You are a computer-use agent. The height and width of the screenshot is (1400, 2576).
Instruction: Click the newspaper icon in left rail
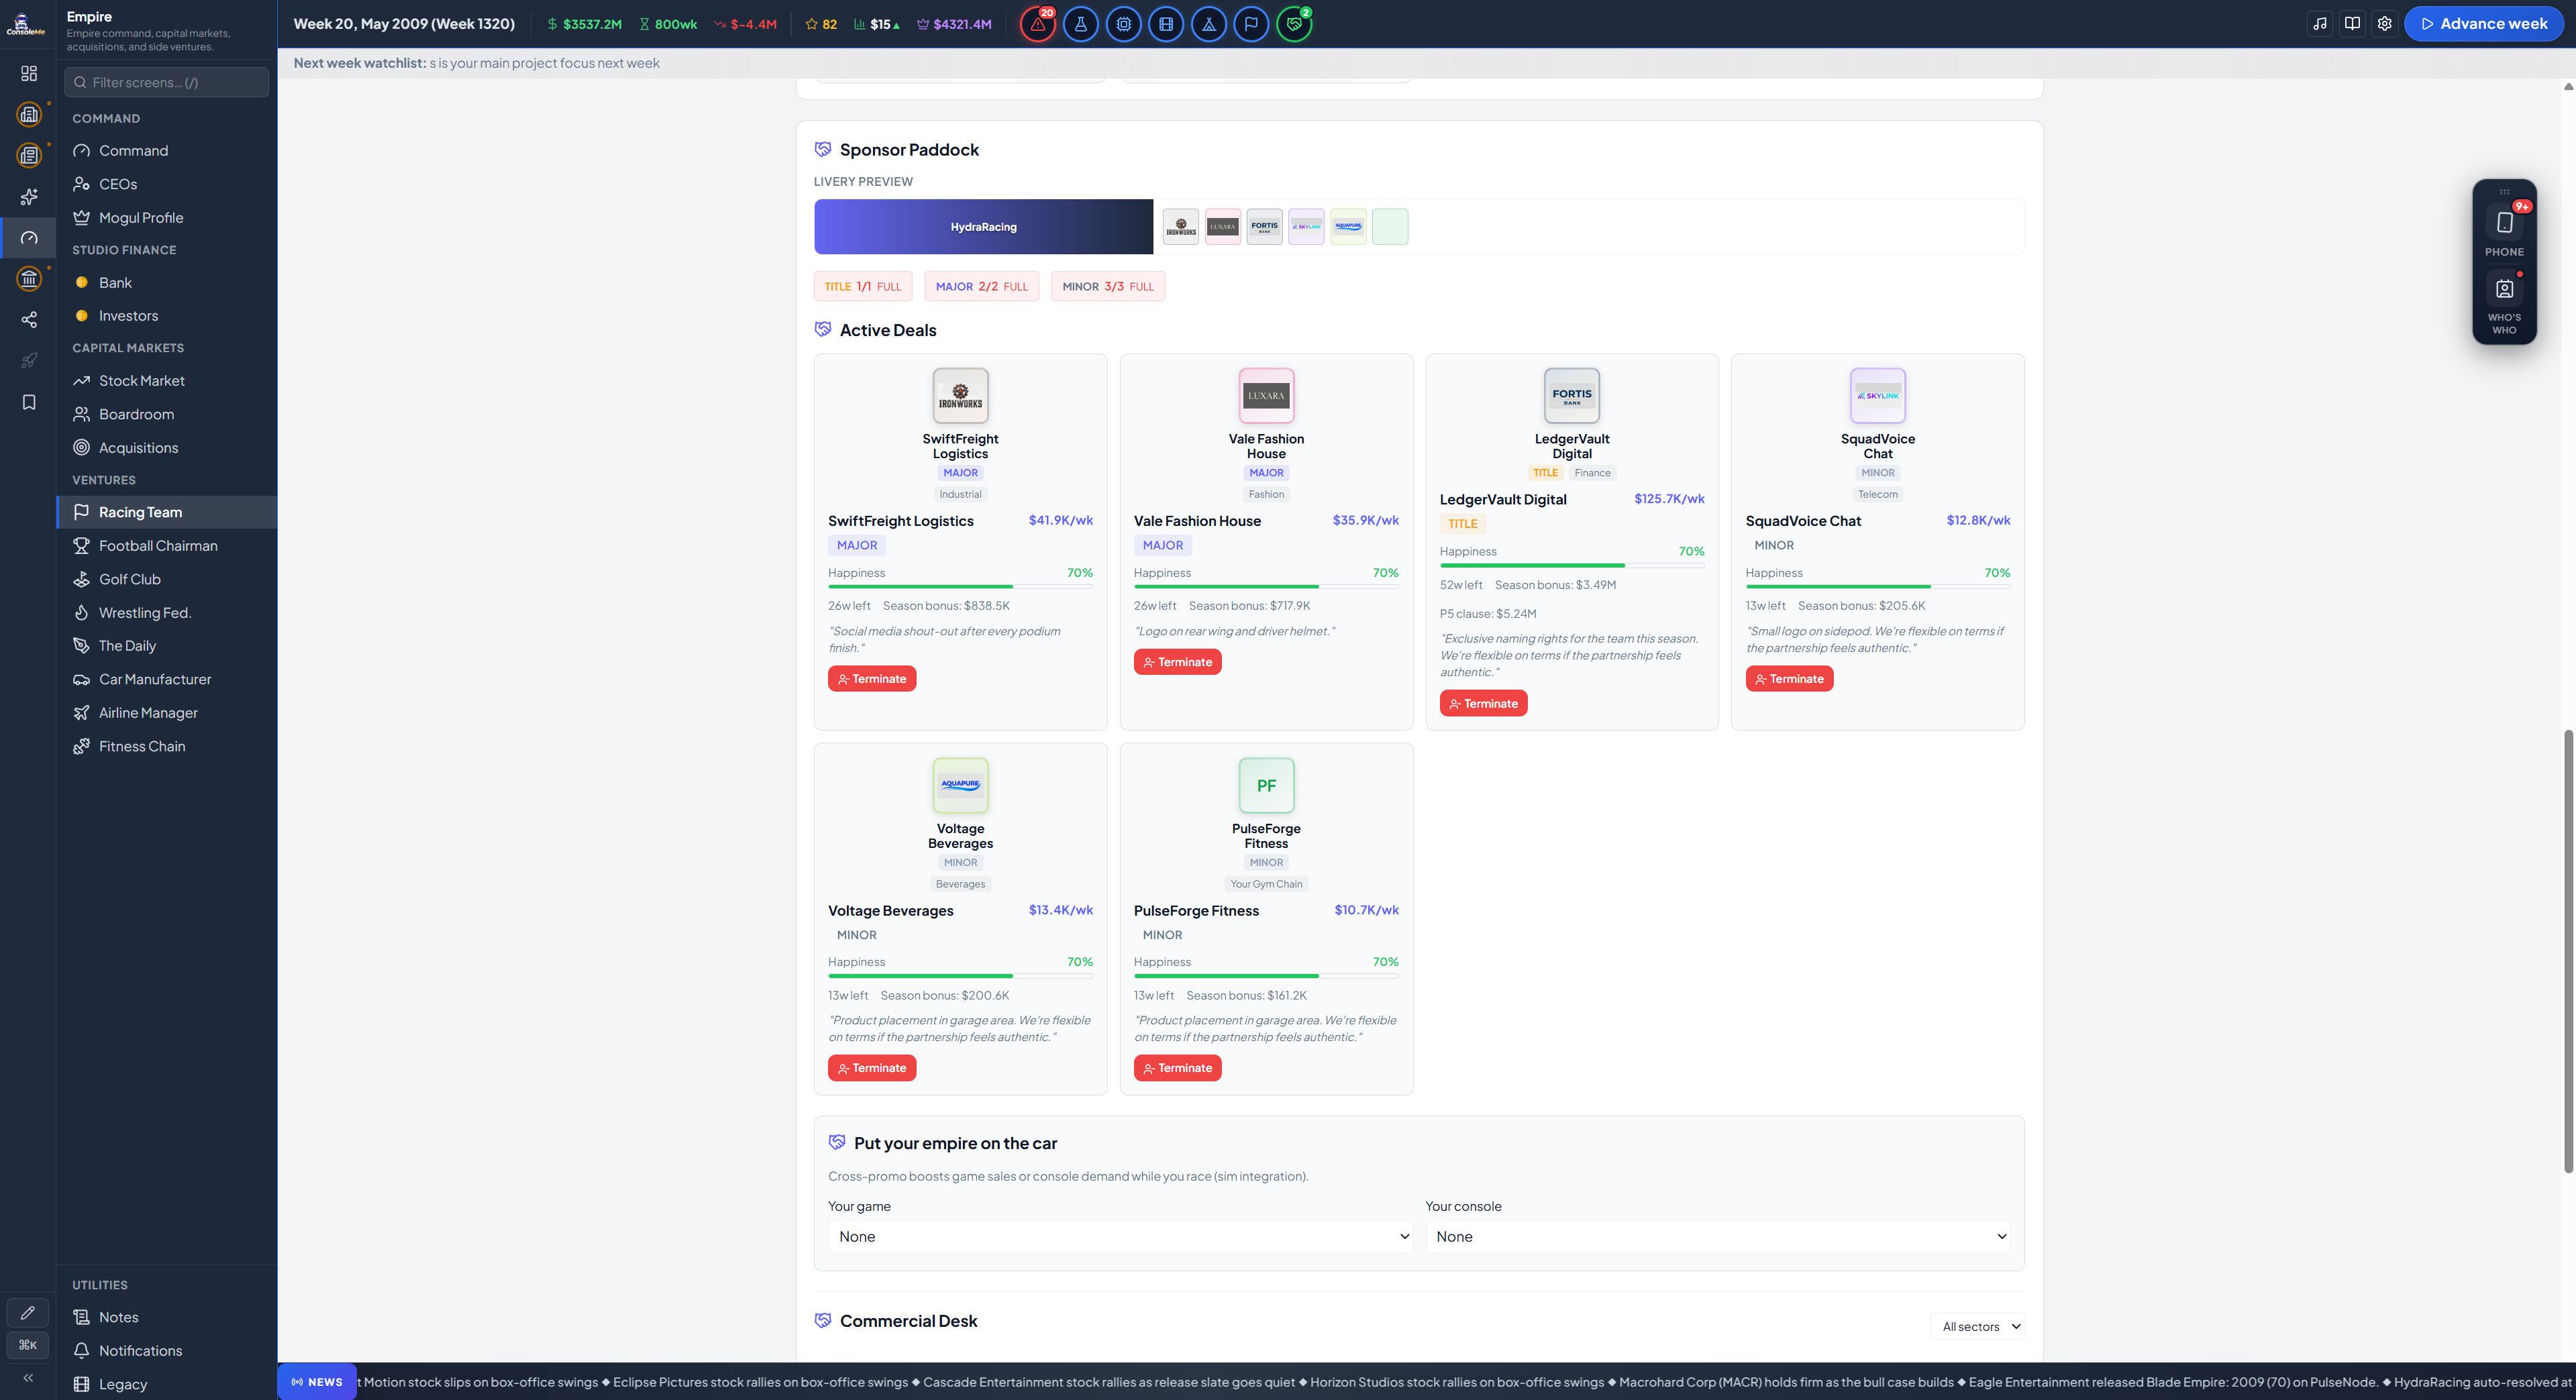(x=29, y=156)
